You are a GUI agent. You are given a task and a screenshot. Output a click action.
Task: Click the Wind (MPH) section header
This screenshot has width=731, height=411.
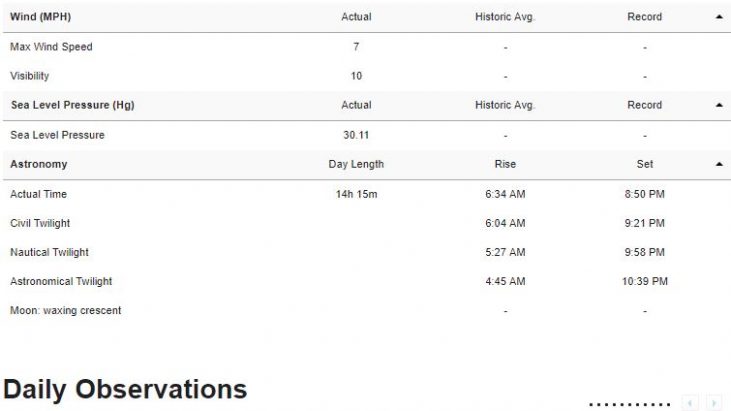pos(41,17)
